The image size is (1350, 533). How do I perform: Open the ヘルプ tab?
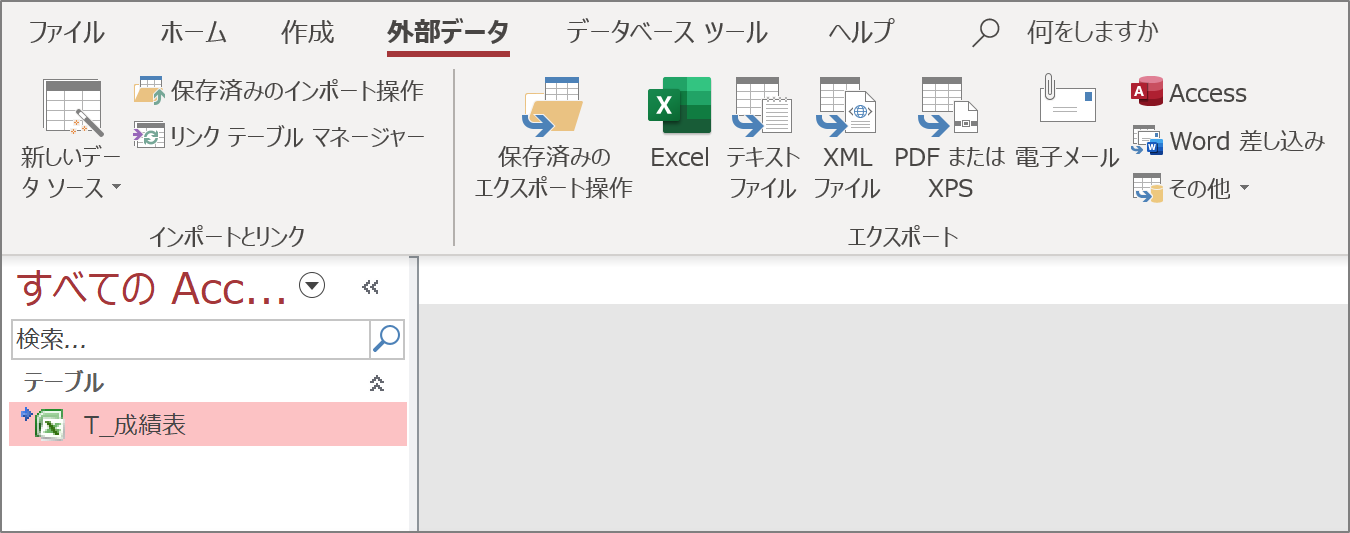861,32
